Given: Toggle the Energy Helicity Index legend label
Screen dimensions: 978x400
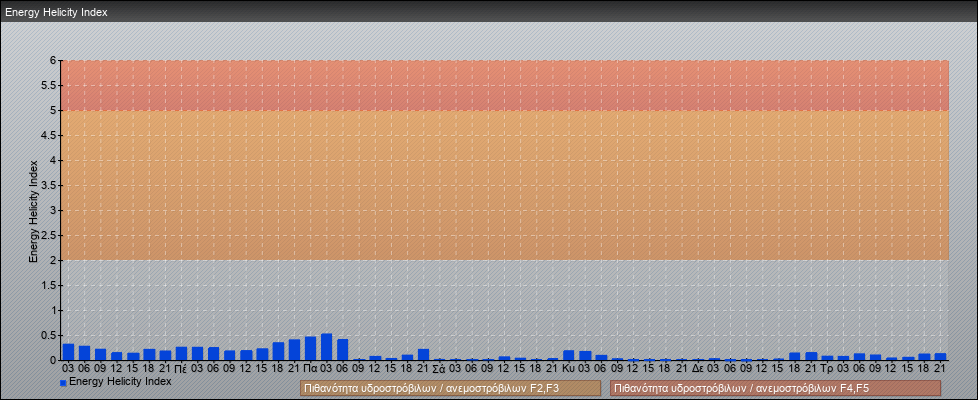Looking at the screenshot, I should coord(120,382).
